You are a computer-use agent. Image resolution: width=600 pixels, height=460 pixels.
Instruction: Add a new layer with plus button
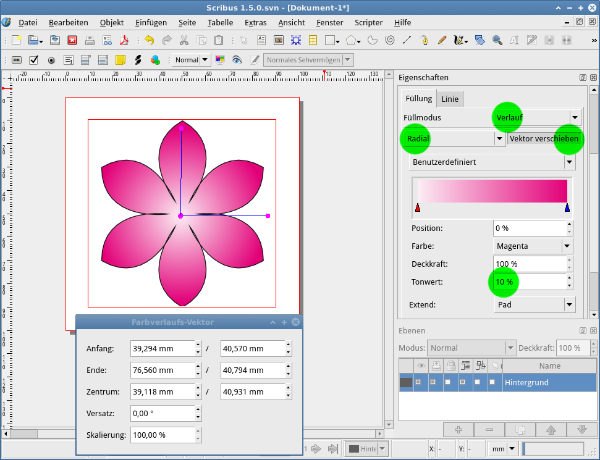click(457, 429)
